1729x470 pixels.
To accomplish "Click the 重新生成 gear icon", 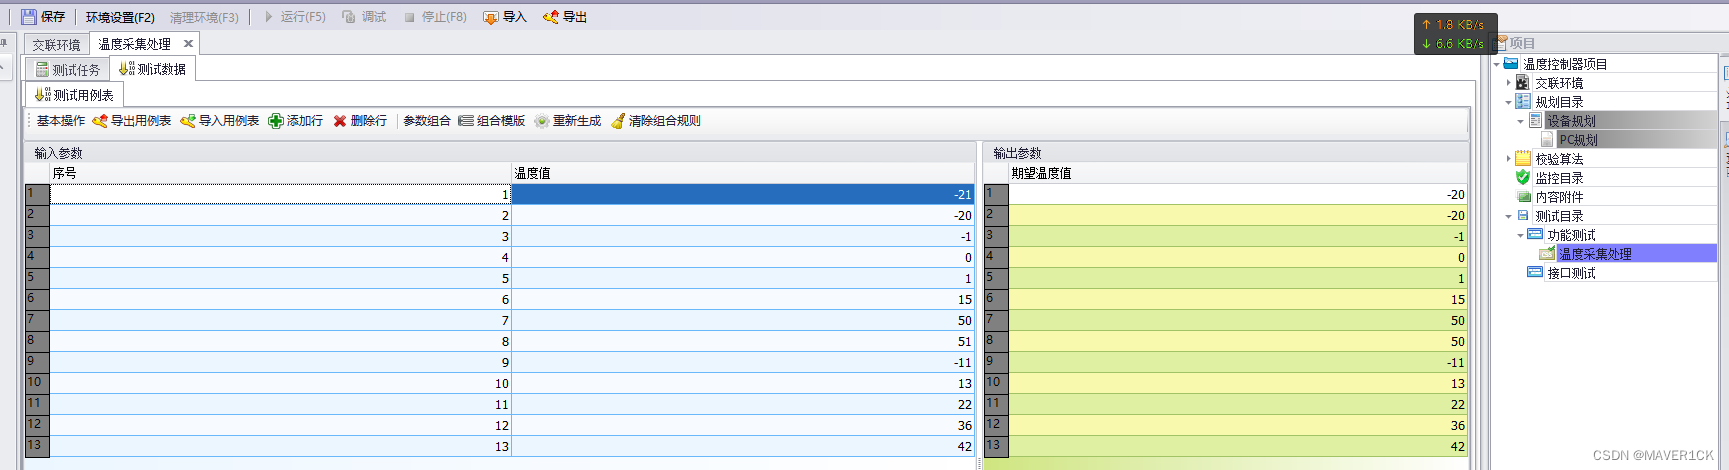I will (542, 121).
